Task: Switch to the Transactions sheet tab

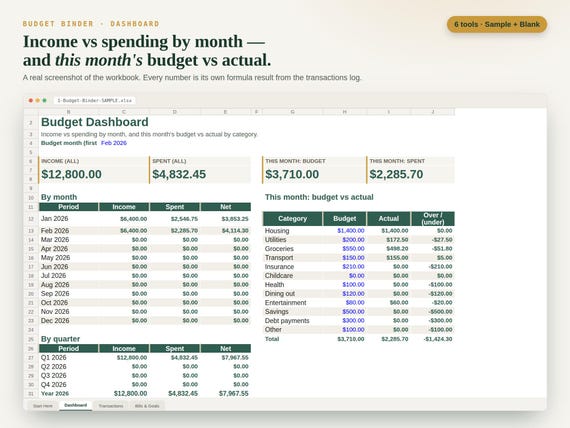Action: [111, 406]
